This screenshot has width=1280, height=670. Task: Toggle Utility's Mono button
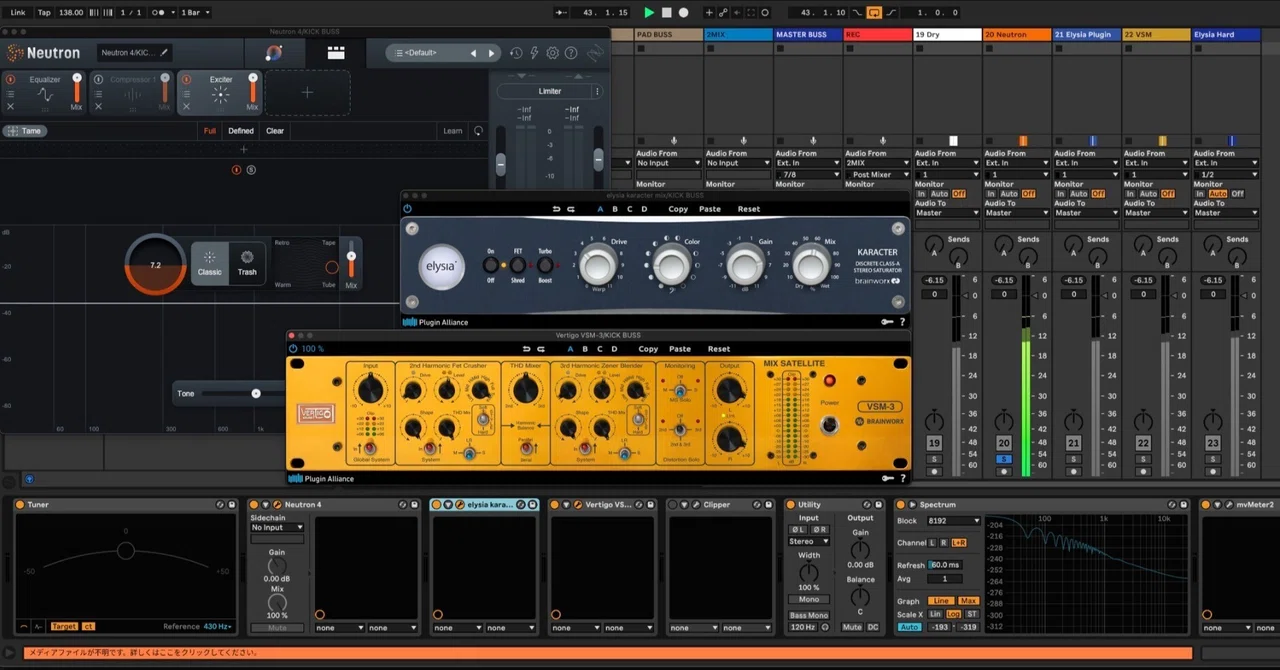click(809, 599)
